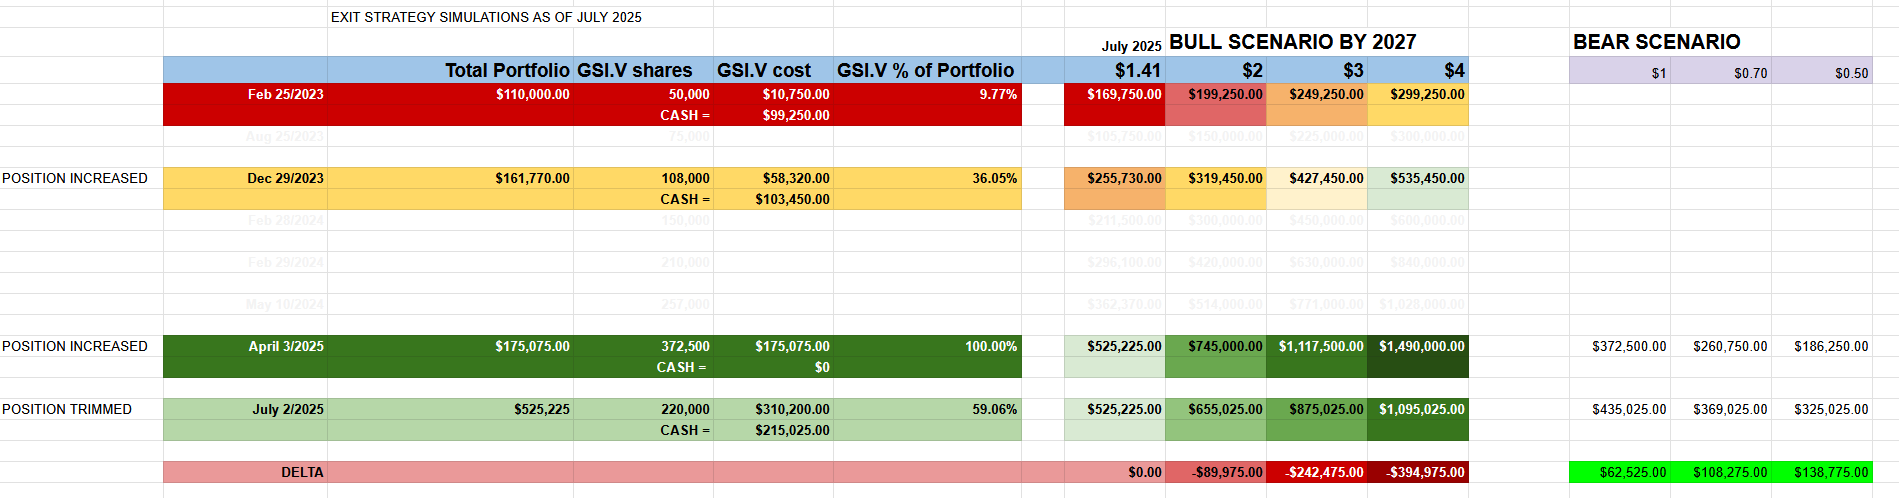Select the $1,490,000.00 cell
1899x498 pixels.
[x=1418, y=346]
